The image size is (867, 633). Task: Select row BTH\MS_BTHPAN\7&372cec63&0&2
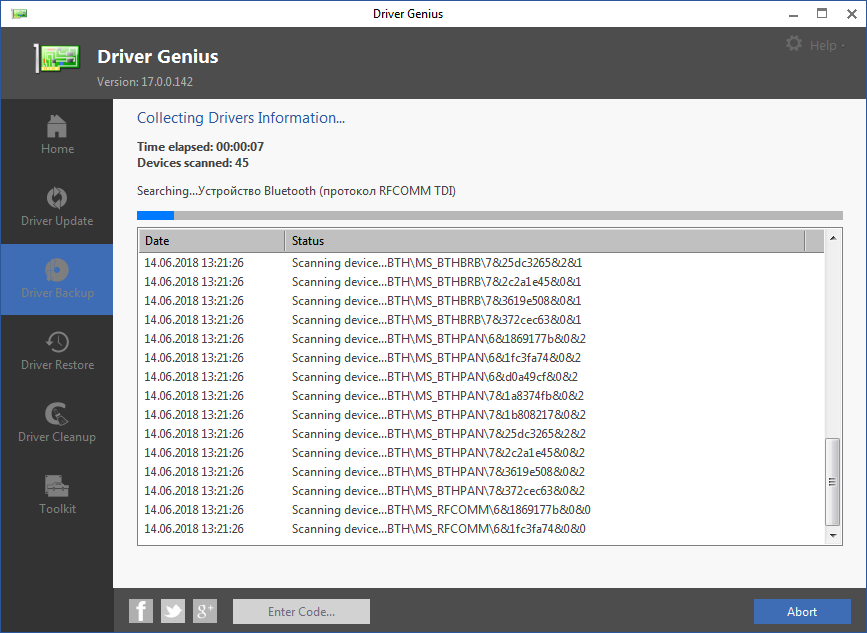pyautogui.click(x=481, y=490)
